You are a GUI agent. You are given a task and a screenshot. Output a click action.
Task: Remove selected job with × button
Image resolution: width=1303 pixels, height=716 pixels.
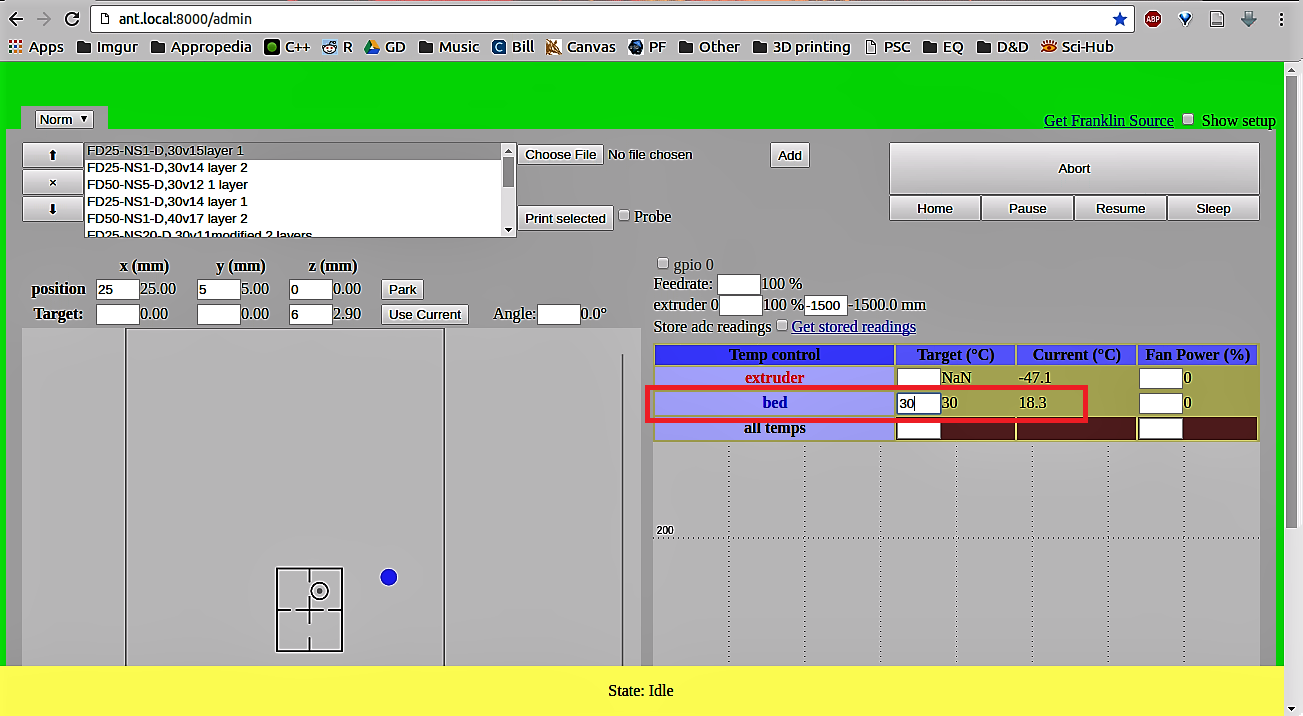tap(53, 182)
